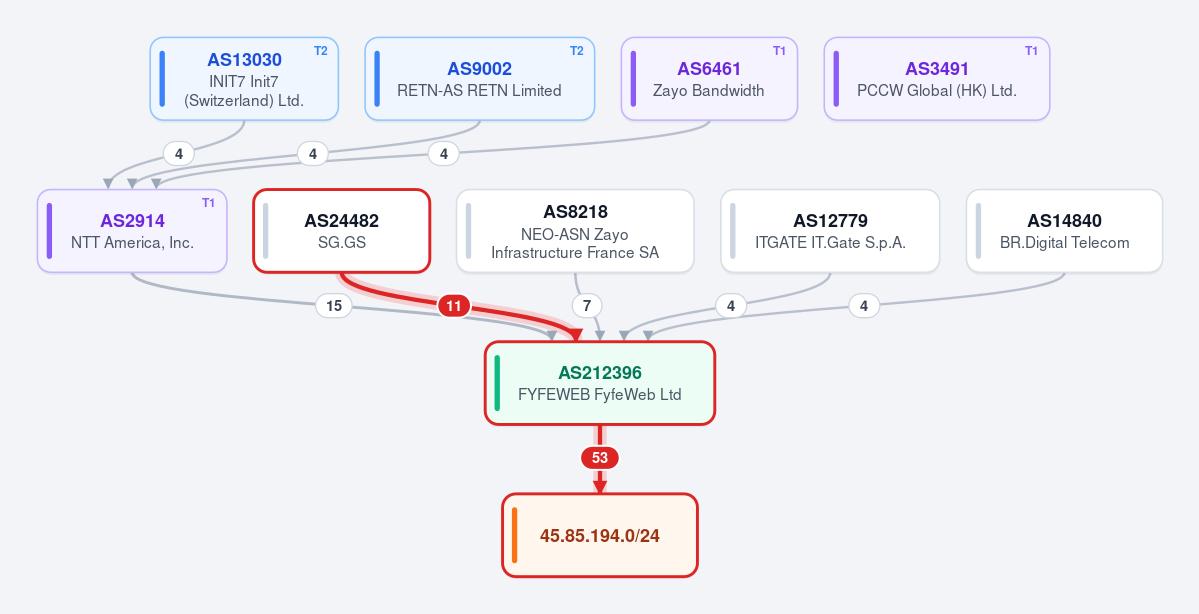Click the AS9002 RETN Limited node
Screen dimensions: 1199x614
click(479, 79)
